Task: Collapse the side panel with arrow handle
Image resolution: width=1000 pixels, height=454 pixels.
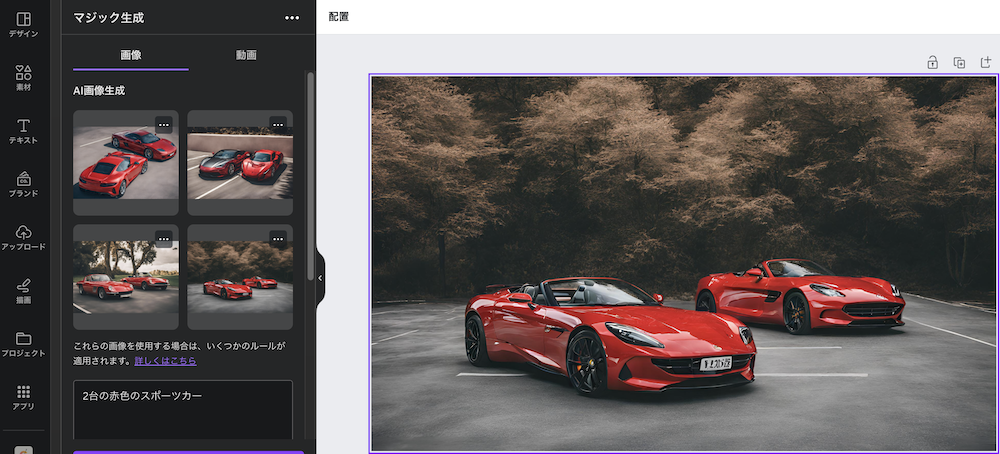Action: [320, 278]
